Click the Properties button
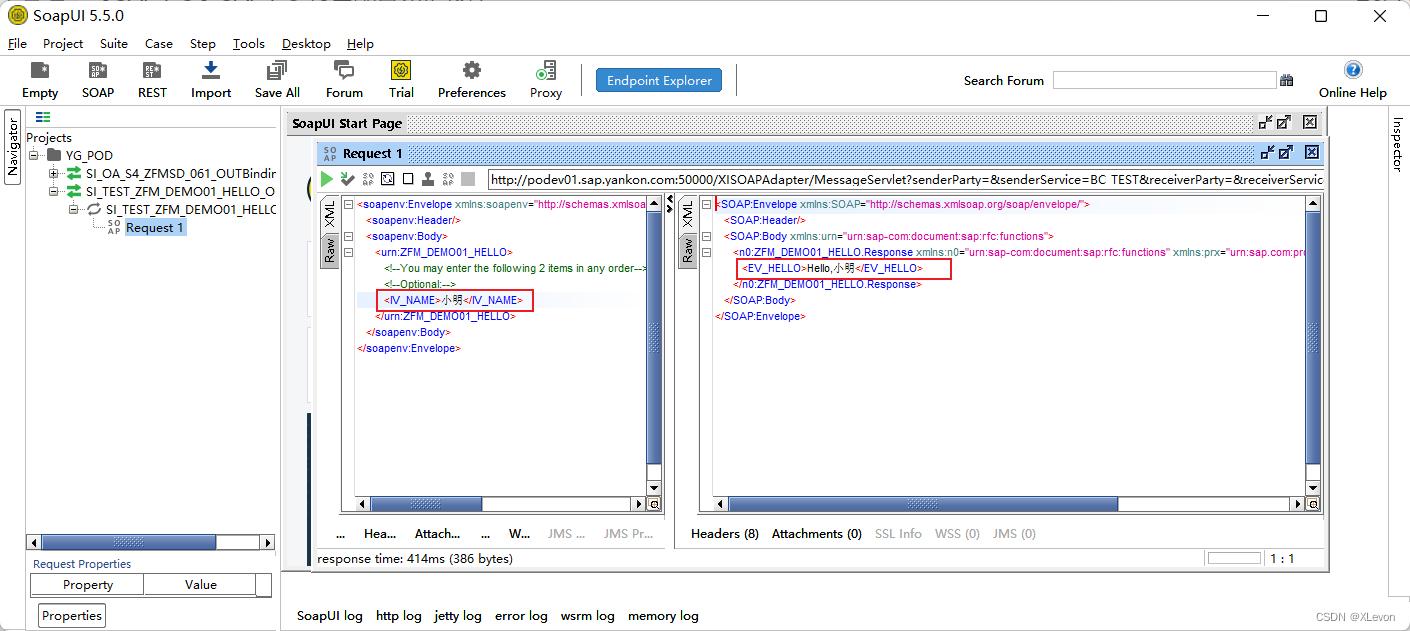1410x631 pixels. coord(72,615)
